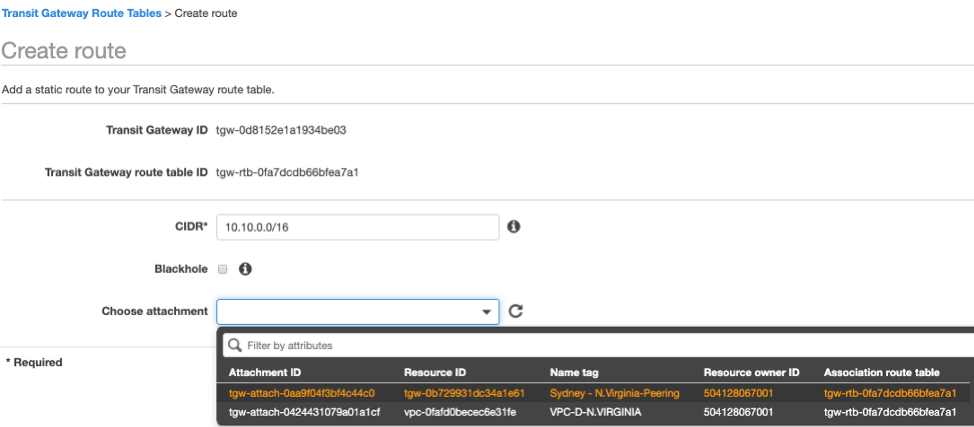
Task: Select attachment tgw-attach-0aa9f04f3bf4c44c0
Action: pos(302,393)
